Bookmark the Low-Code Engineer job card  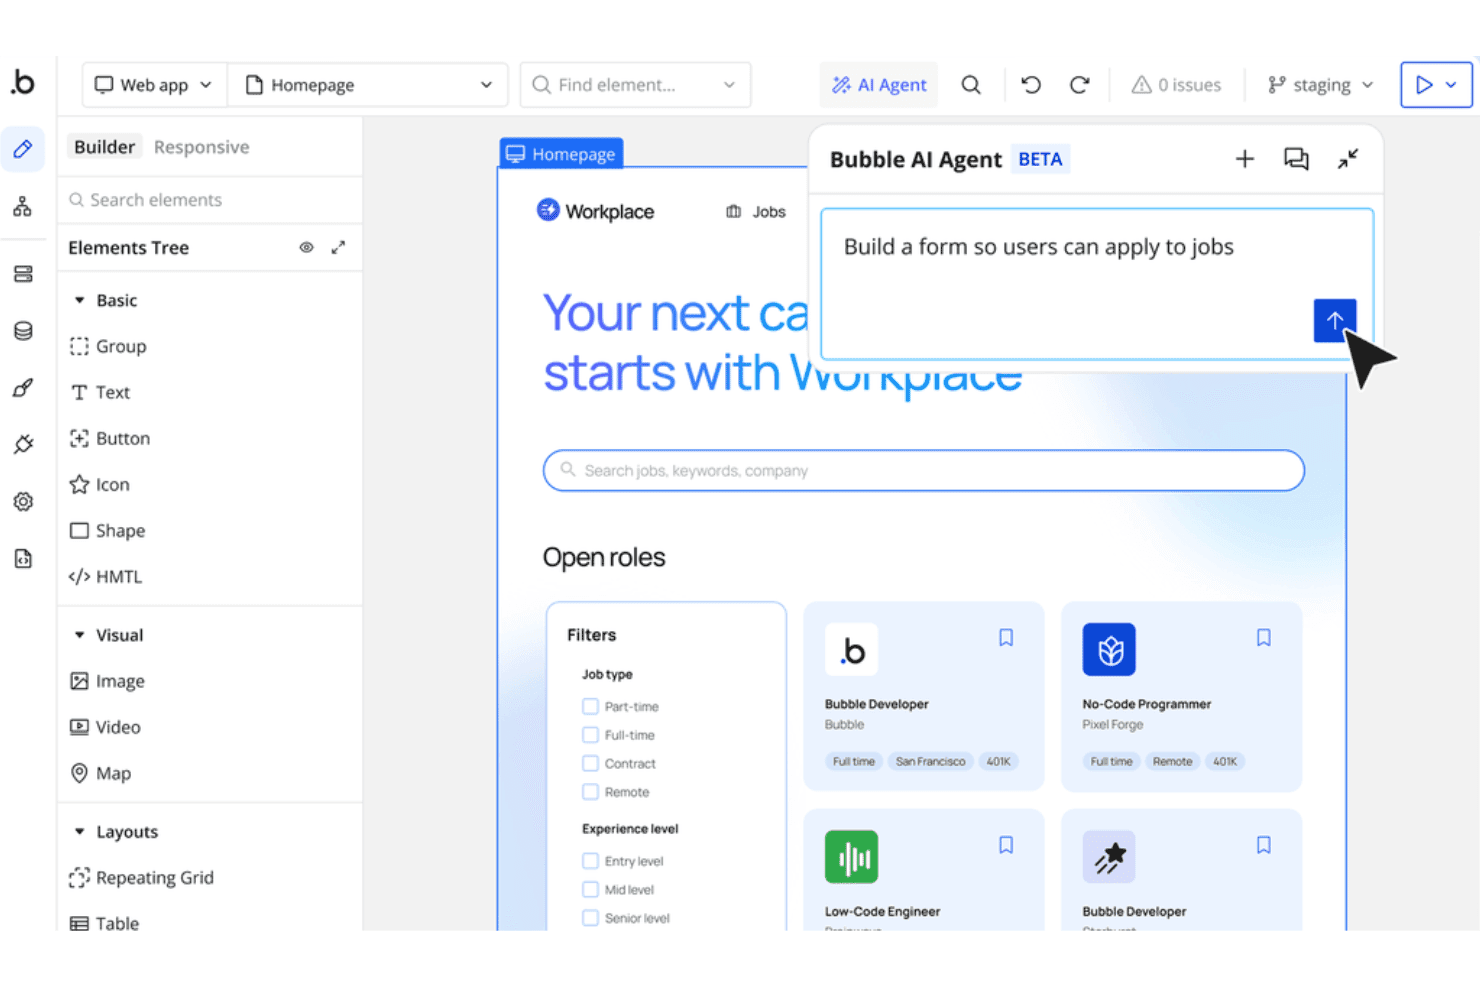(x=1006, y=845)
